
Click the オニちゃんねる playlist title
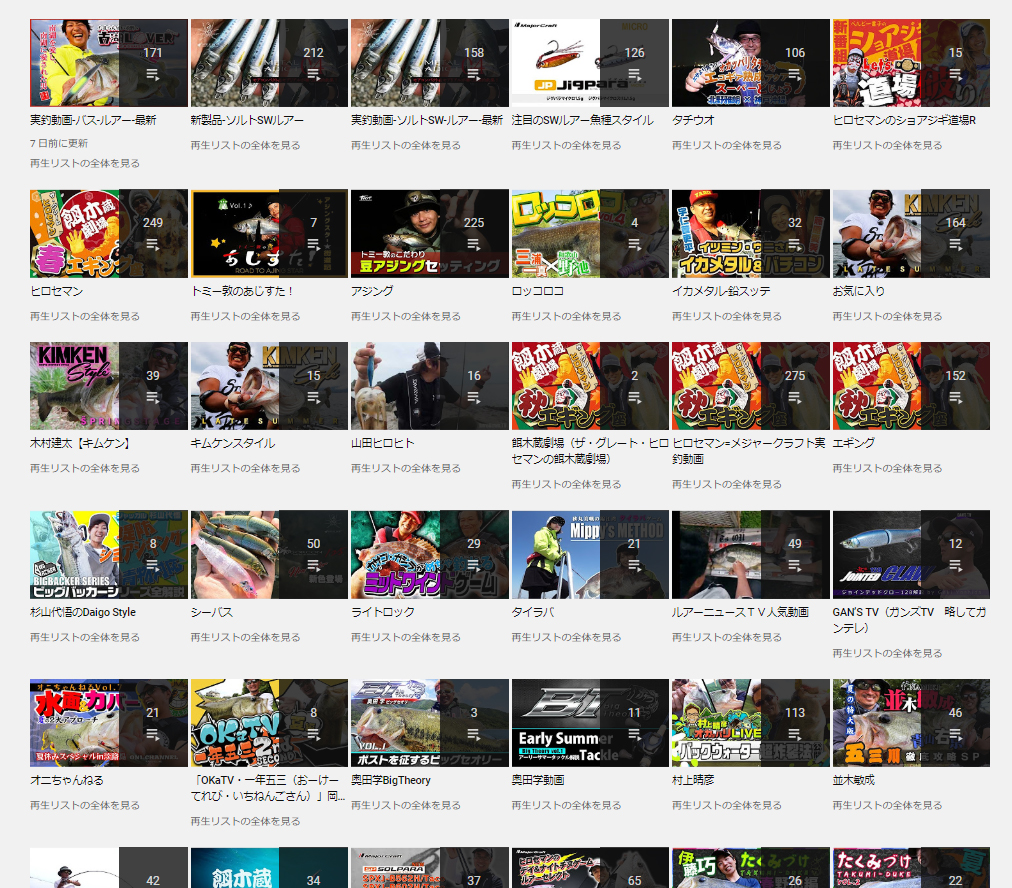click(66, 780)
